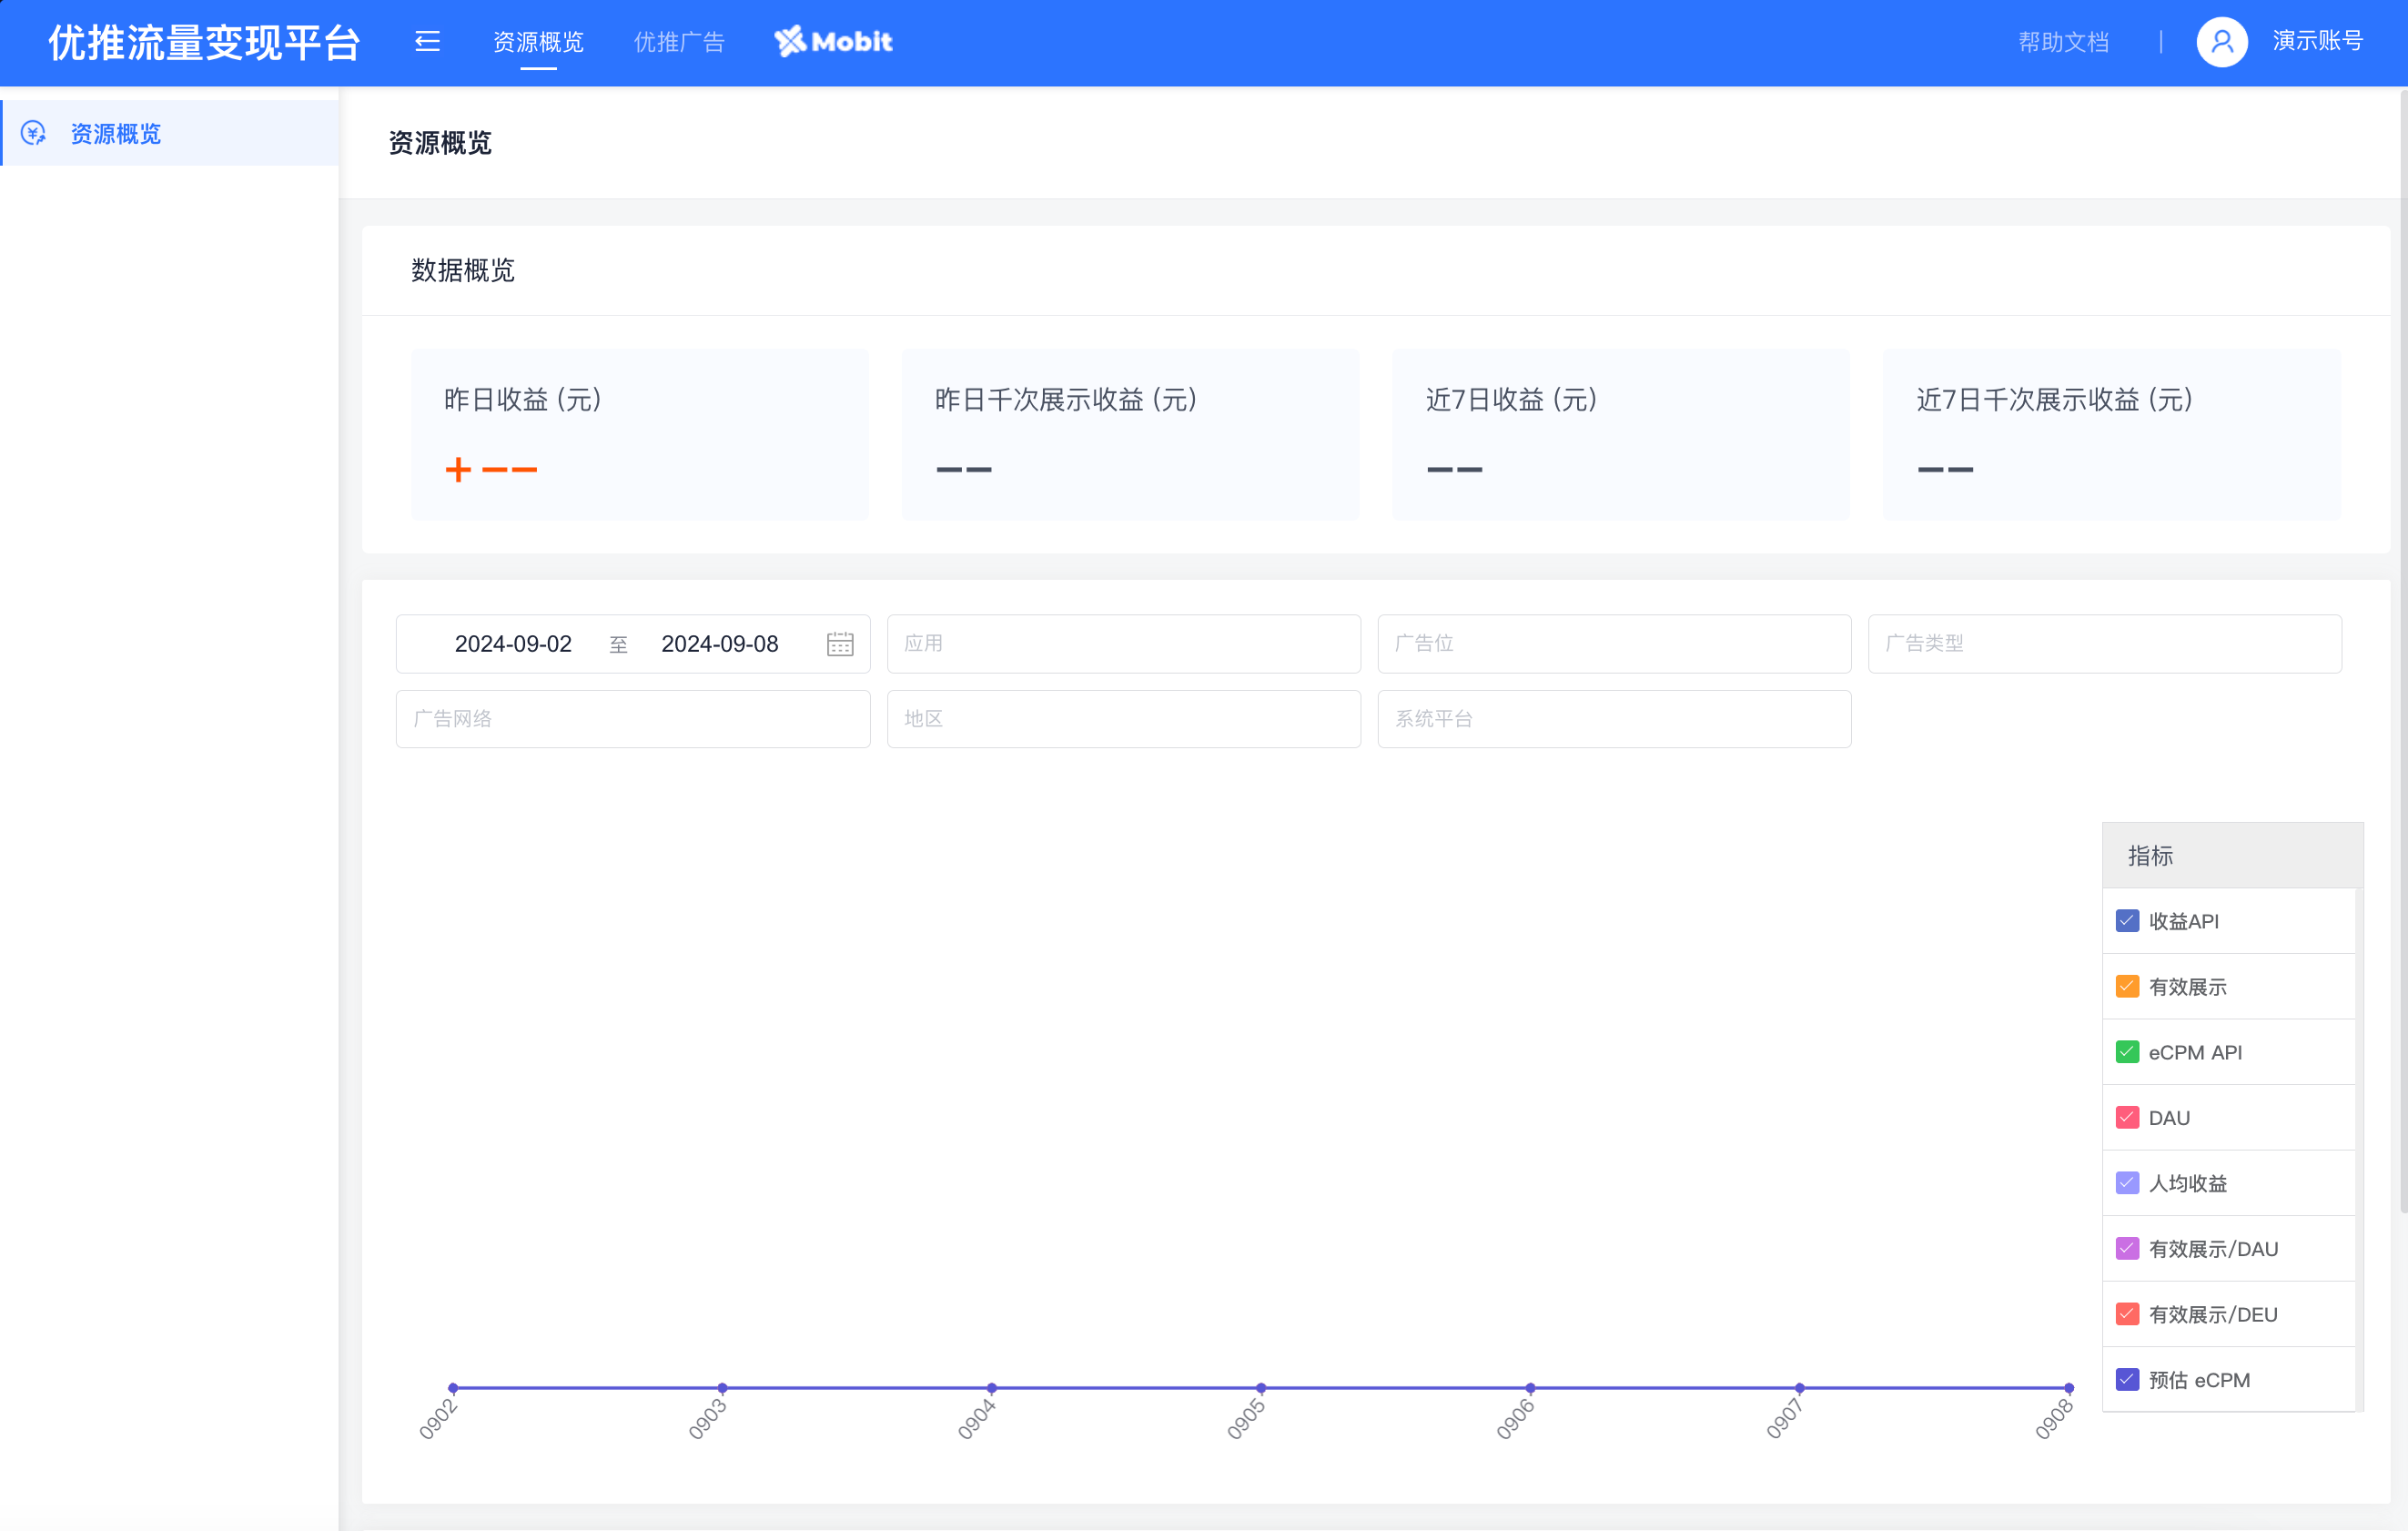Click the chart data point at 0907
The height and width of the screenshot is (1531, 2408).
click(x=1799, y=1387)
